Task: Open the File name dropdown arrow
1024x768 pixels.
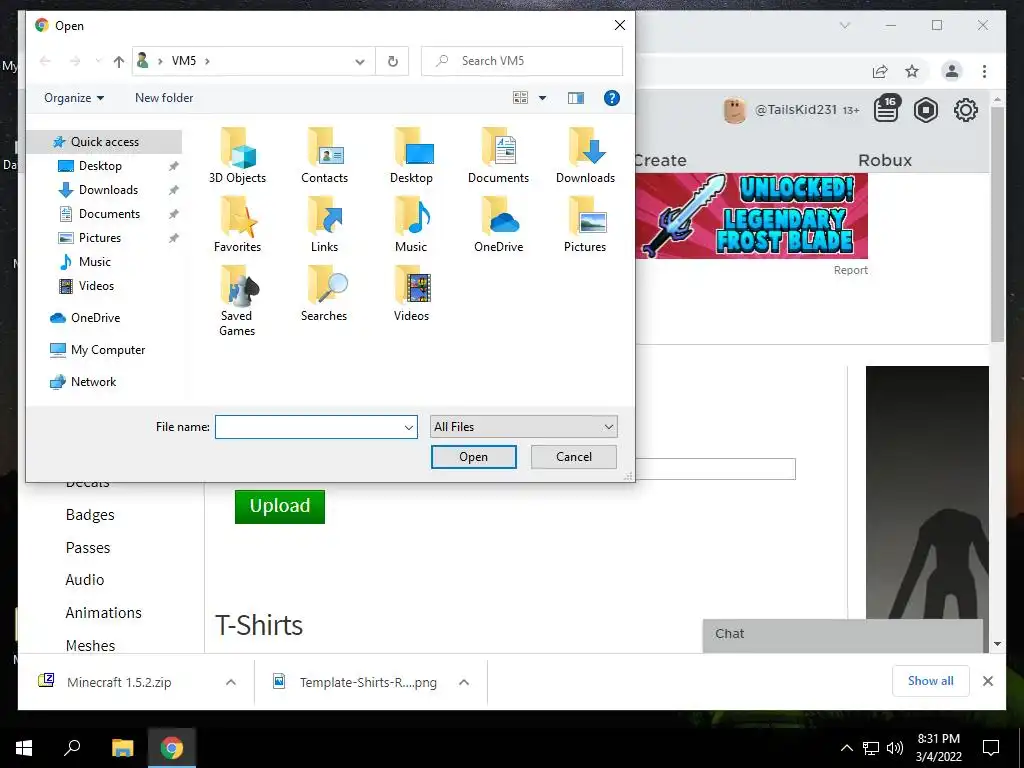Action: [409, 427]
